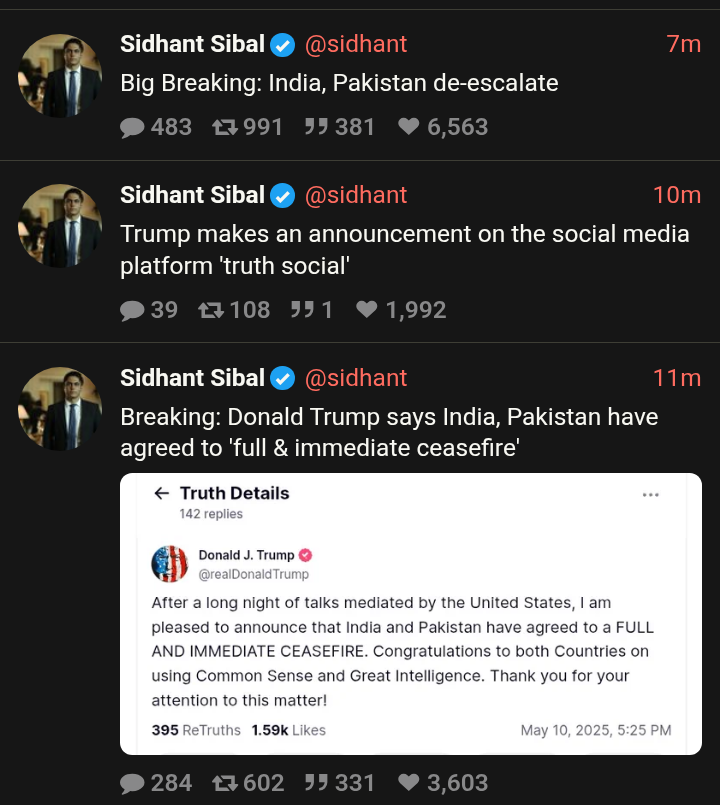This screenshot has width=720, height=805.
Task: Retweet the ceasefire tweet with 602 retweets
Action: coord(248,783)
